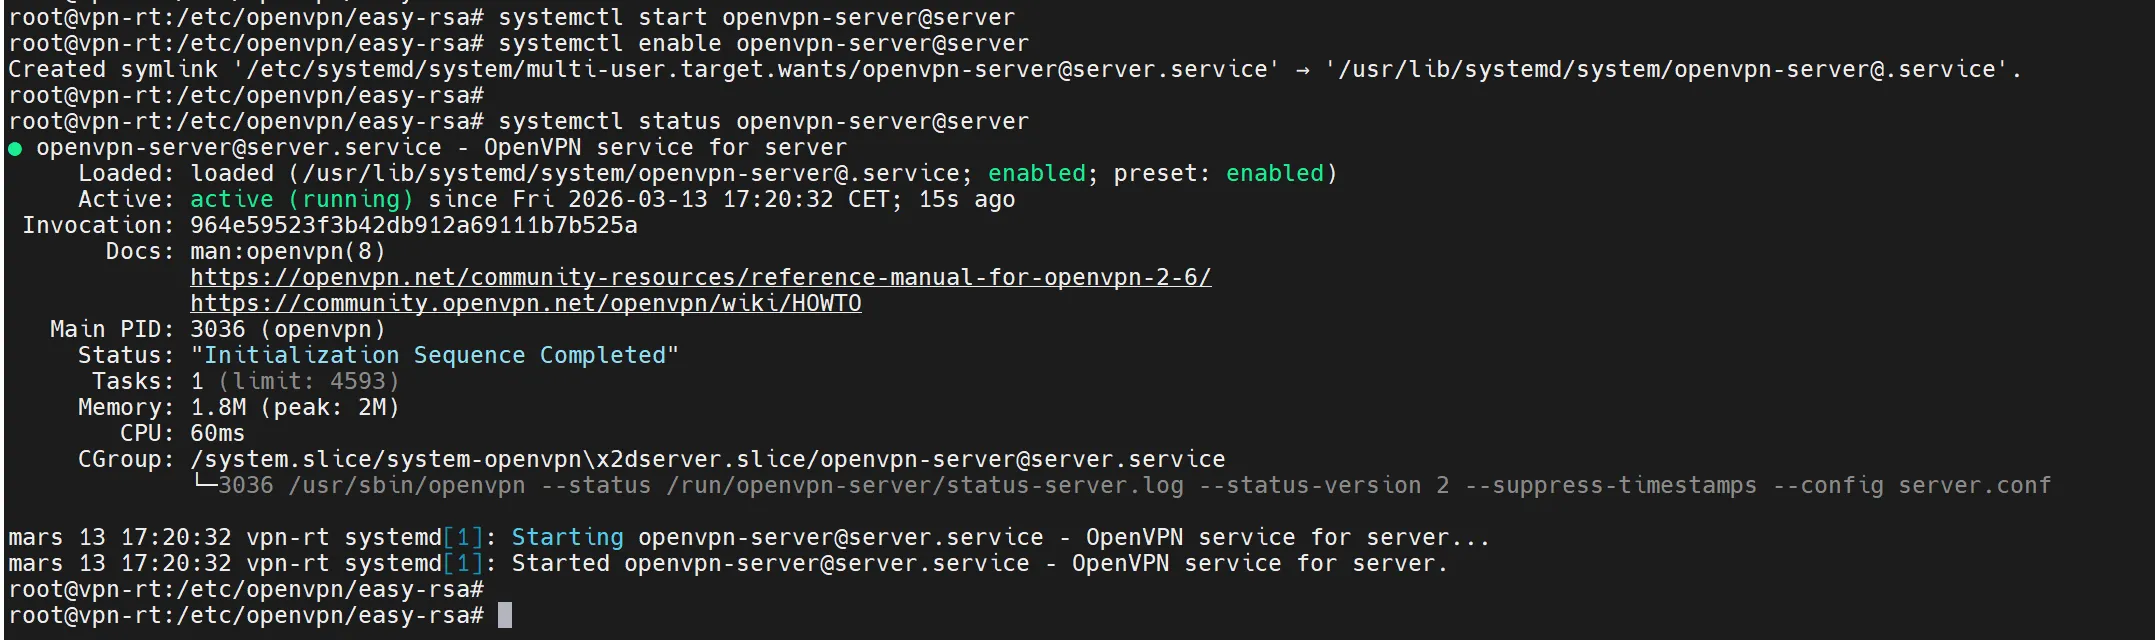Click the first green "enabled" on the Loaded line

pos(1036,174)
